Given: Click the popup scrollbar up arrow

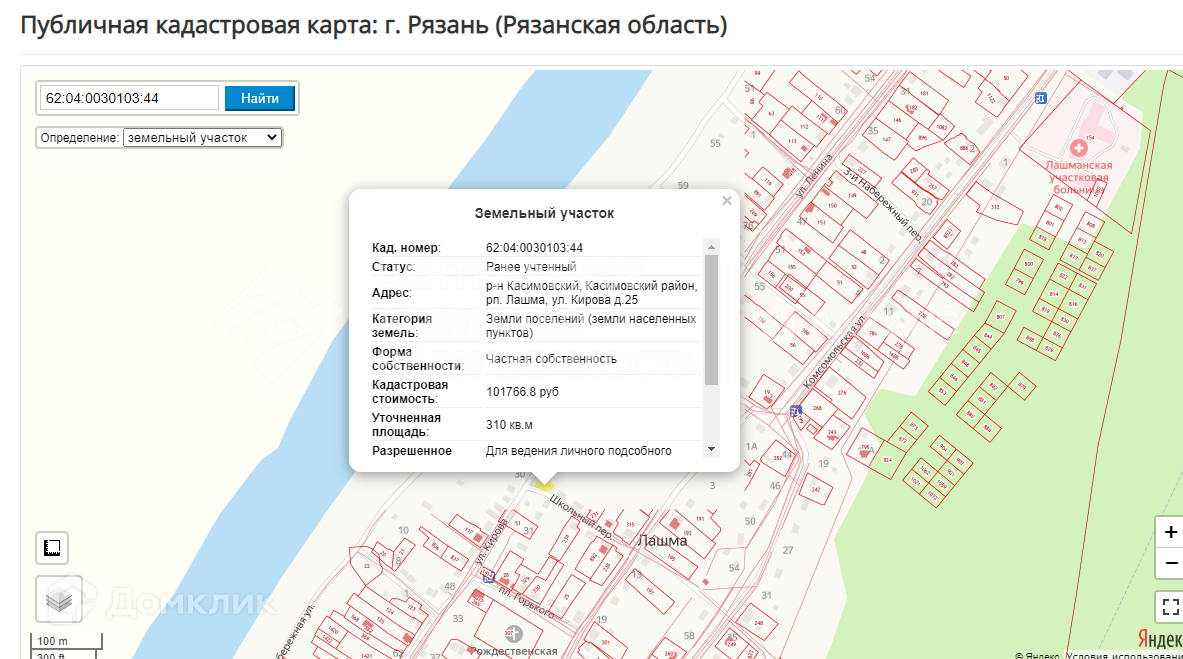Looking at the screenshot, I should pyautogui.click(x=711, y=246).
